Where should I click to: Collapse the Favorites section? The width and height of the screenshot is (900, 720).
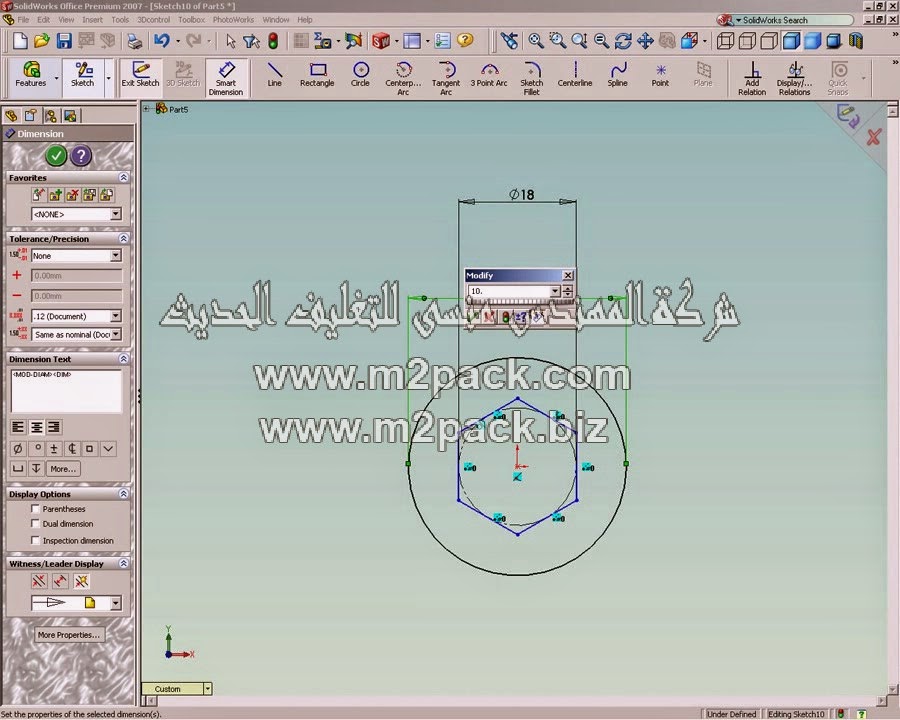tap(123, 177)
